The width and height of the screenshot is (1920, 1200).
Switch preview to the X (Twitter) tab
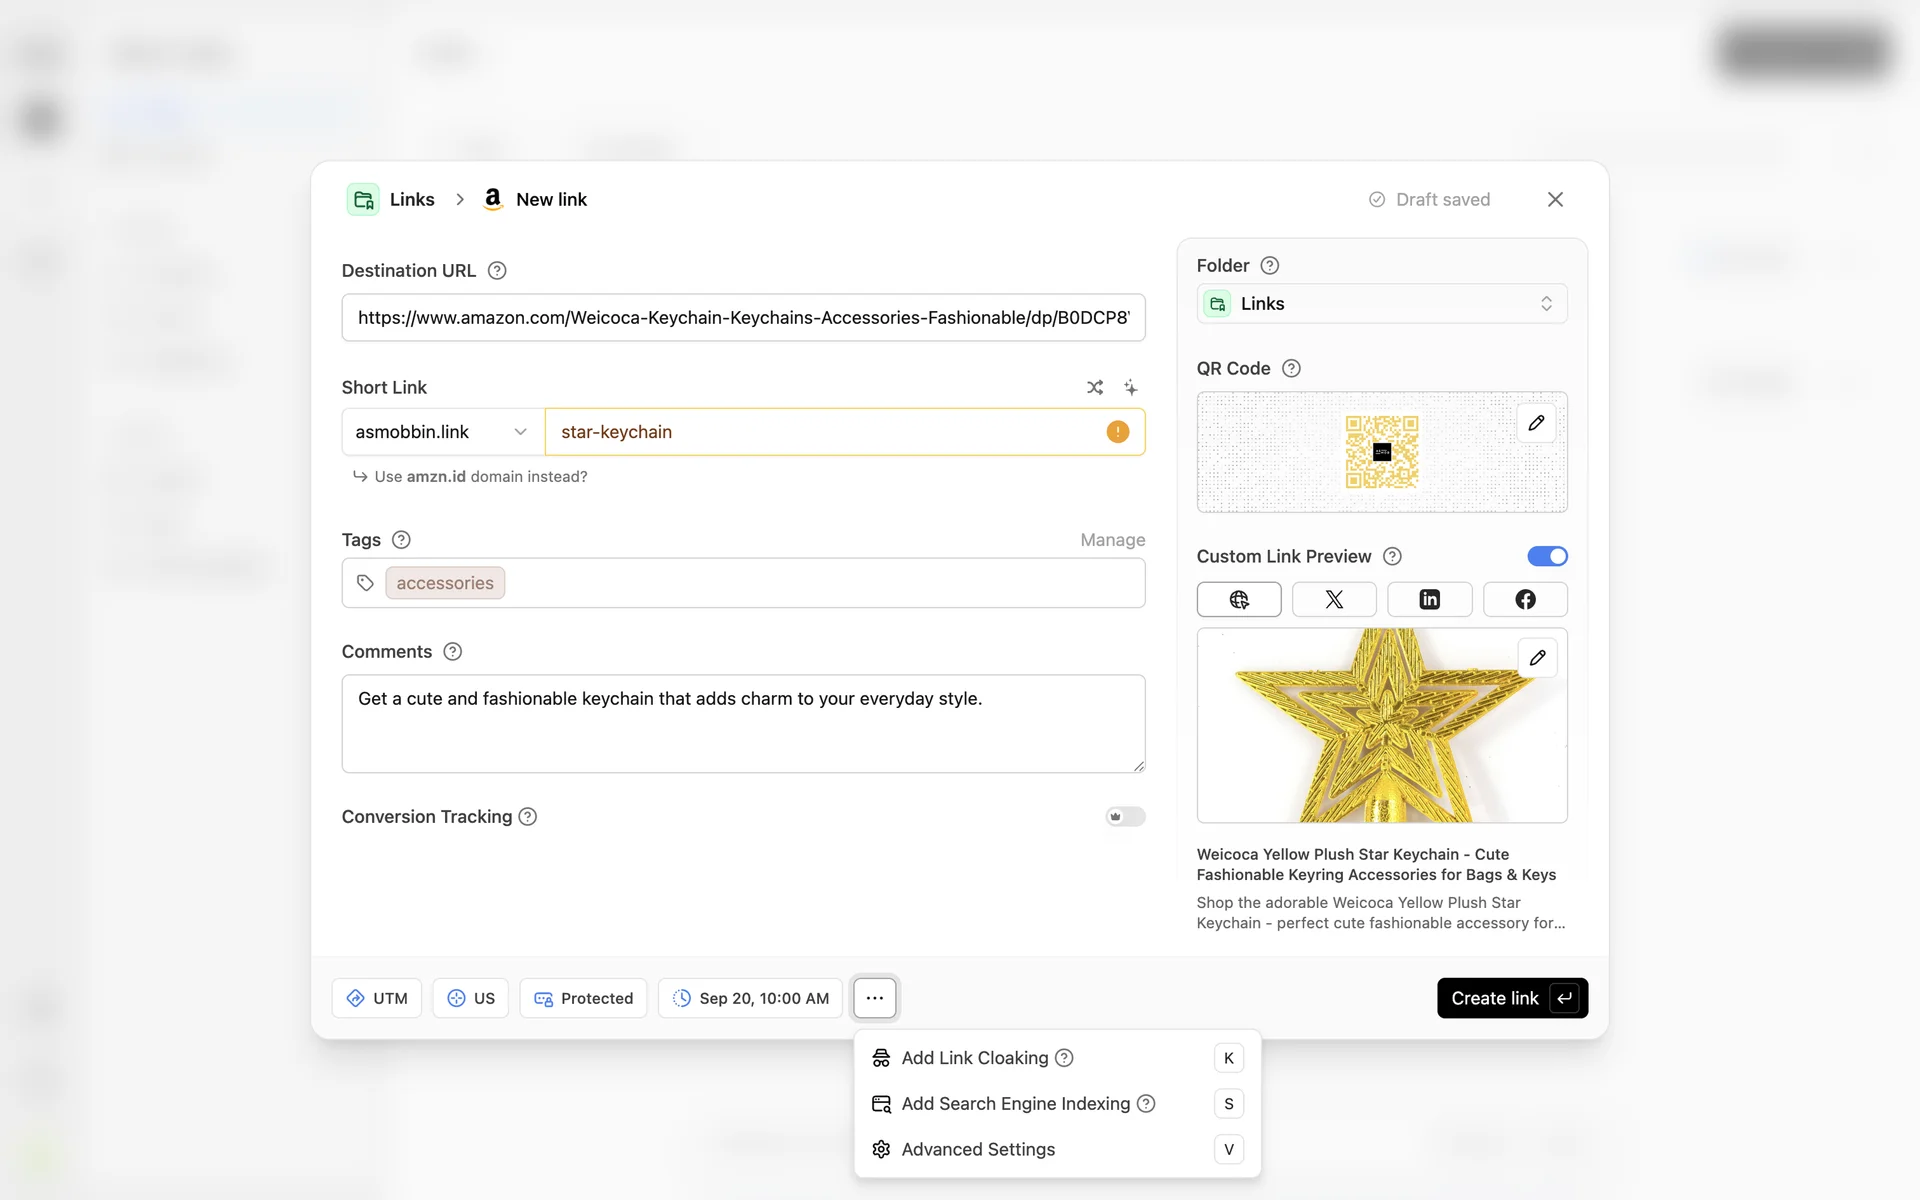coord(1333,599)
